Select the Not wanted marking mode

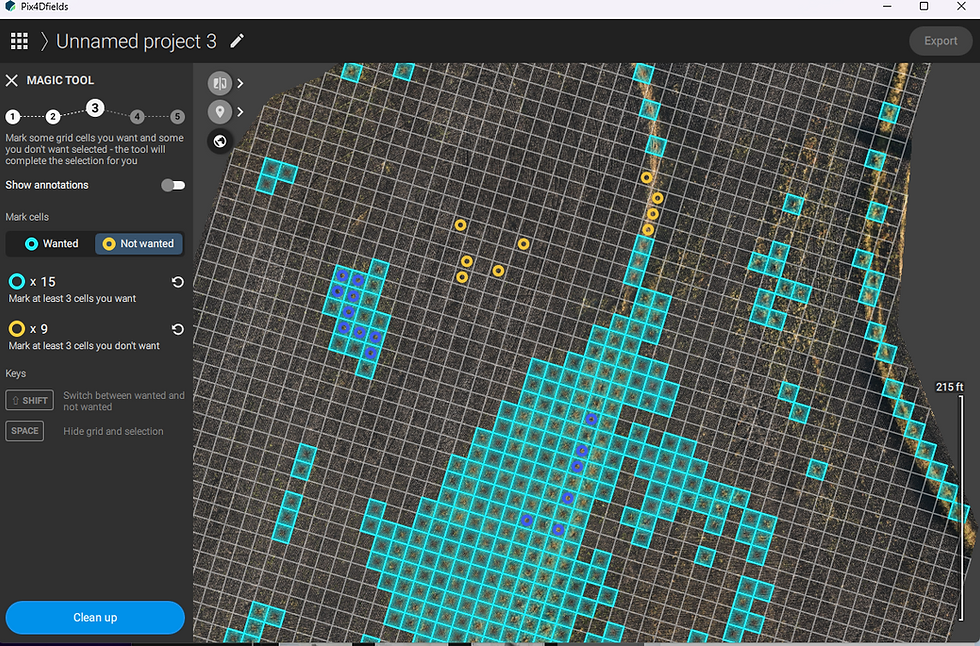tap(139, 244)
